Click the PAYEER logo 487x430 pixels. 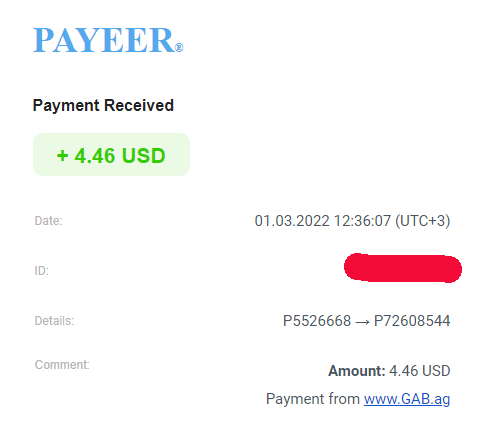coord(108,40)
